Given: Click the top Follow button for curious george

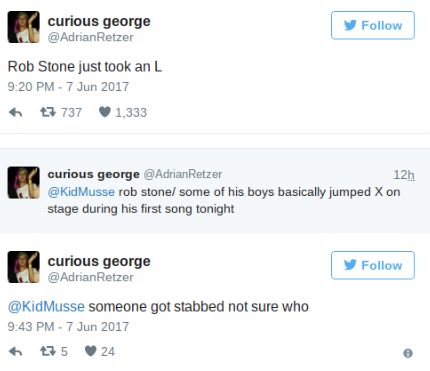Looking at the screenshot, I should pyautogui.click(x=373, y=25).
